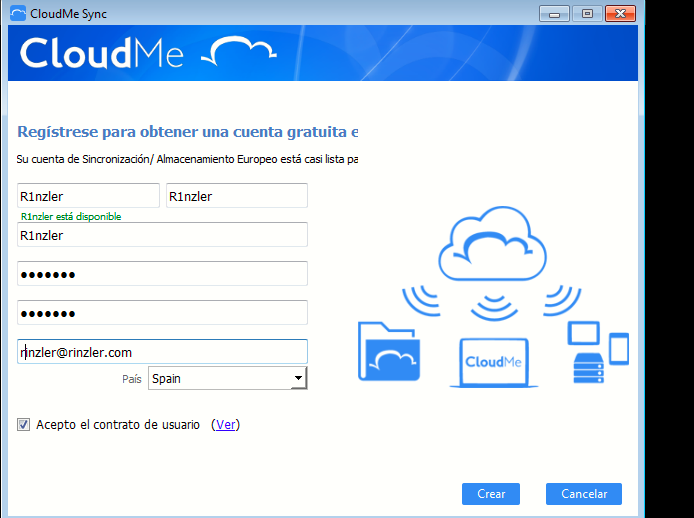Toggle the Acepto el contrato de usuario checkbox

pos(23,425)
